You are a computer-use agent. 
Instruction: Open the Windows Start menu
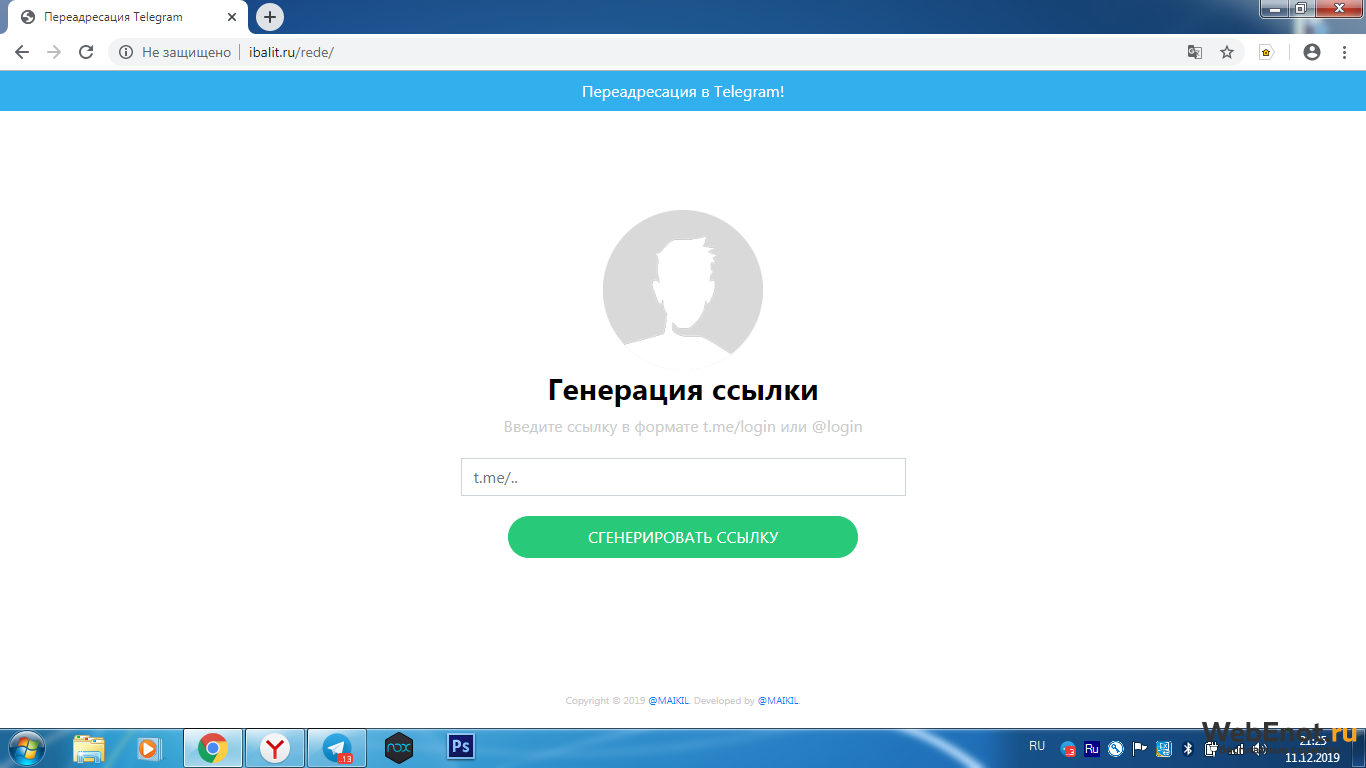26,748
